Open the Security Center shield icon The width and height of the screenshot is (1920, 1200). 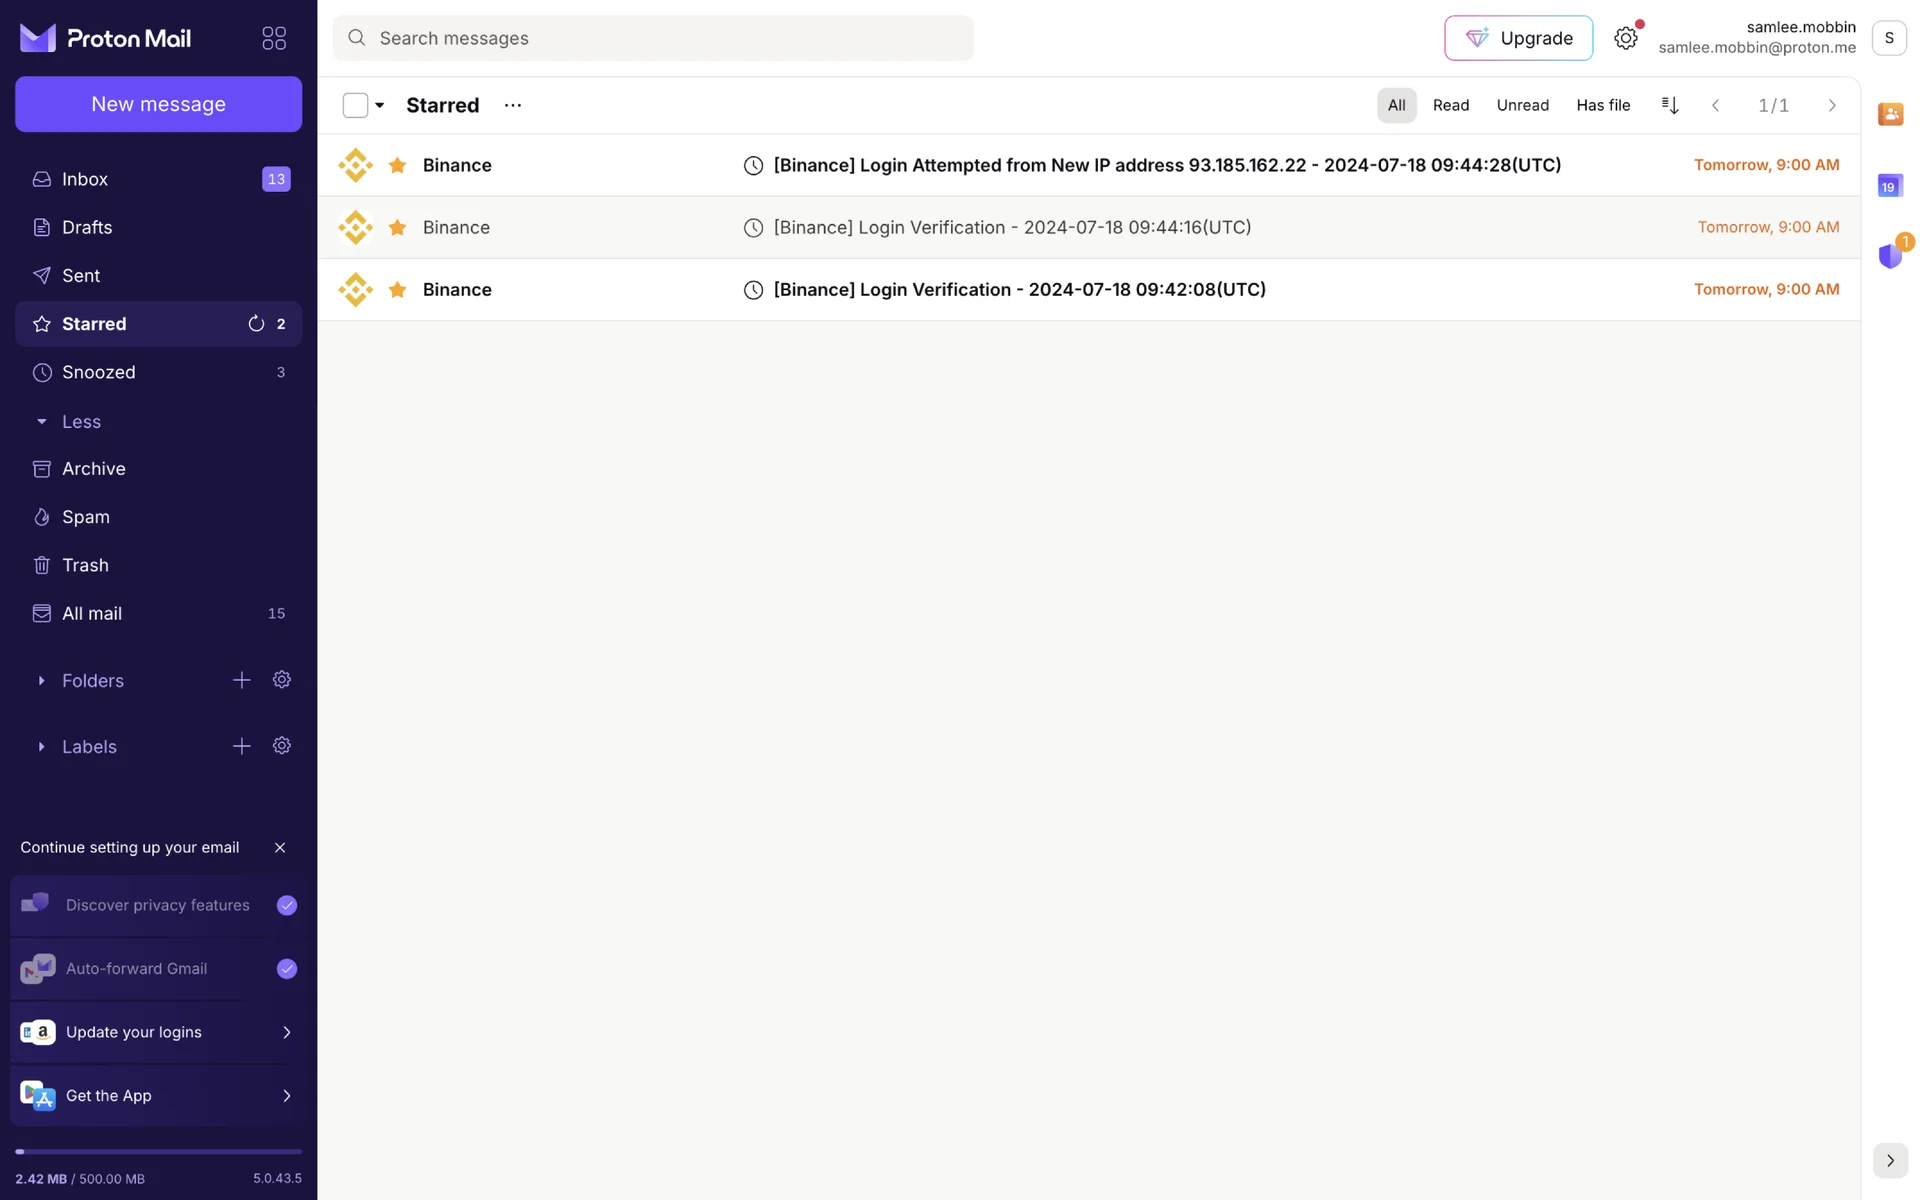coord(1889,256)
